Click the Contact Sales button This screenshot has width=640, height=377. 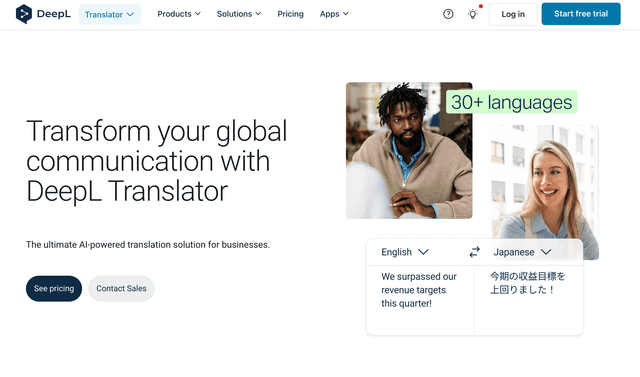(121, 288)
